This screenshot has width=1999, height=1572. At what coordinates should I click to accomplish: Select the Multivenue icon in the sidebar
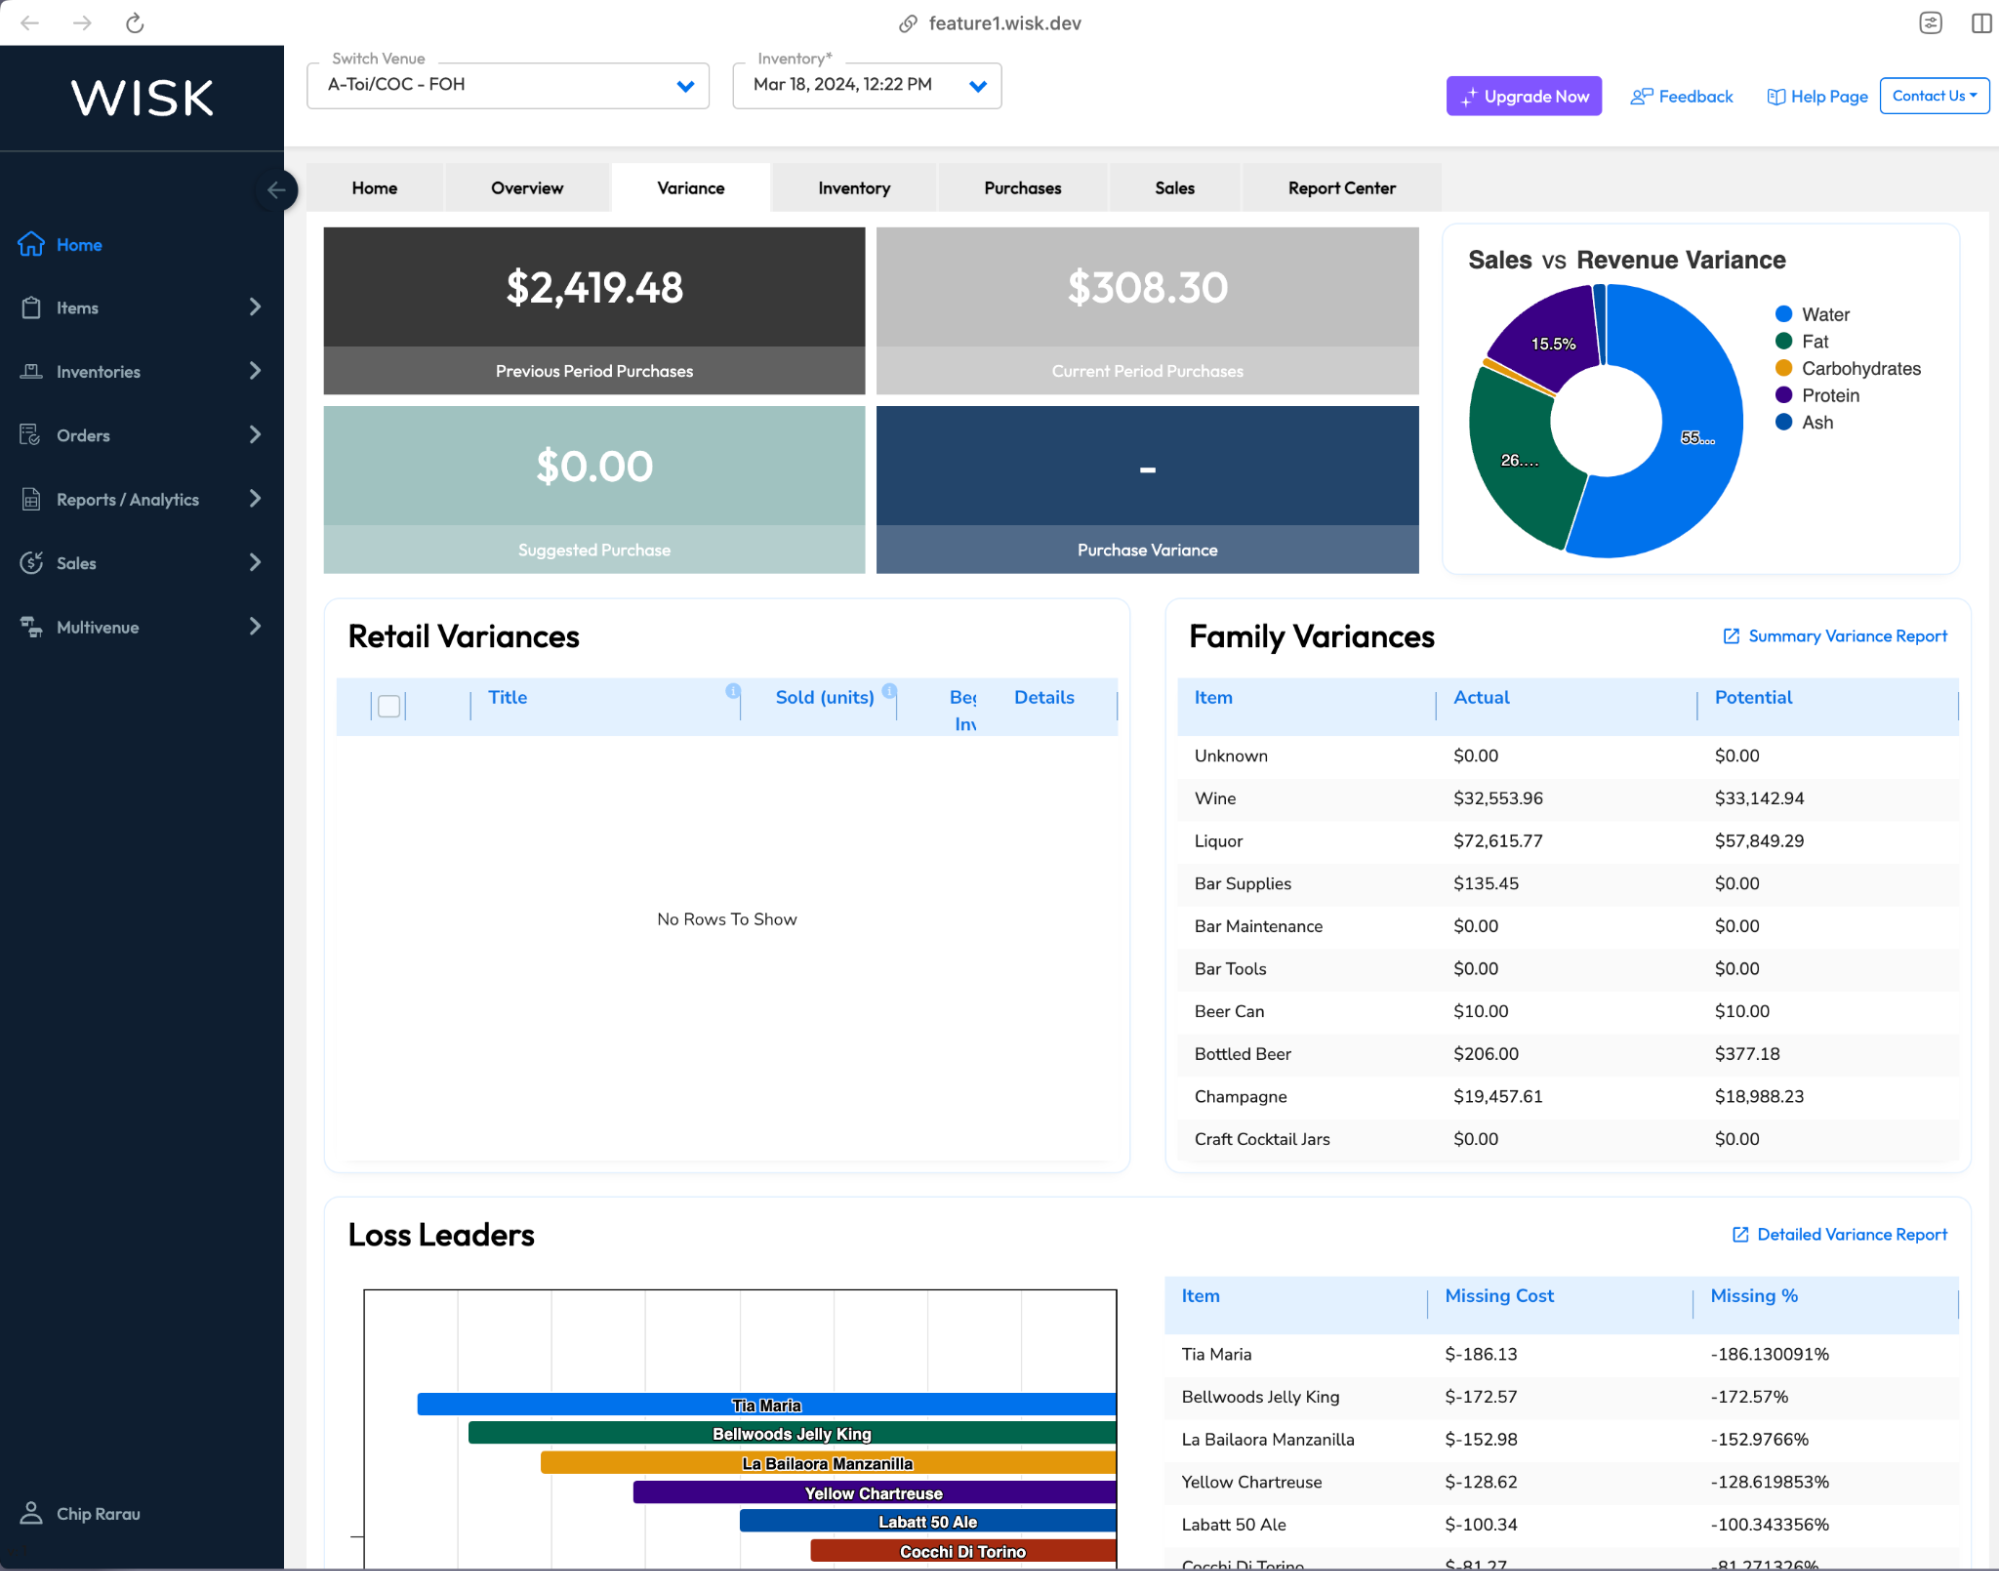(x=31, y=626)
